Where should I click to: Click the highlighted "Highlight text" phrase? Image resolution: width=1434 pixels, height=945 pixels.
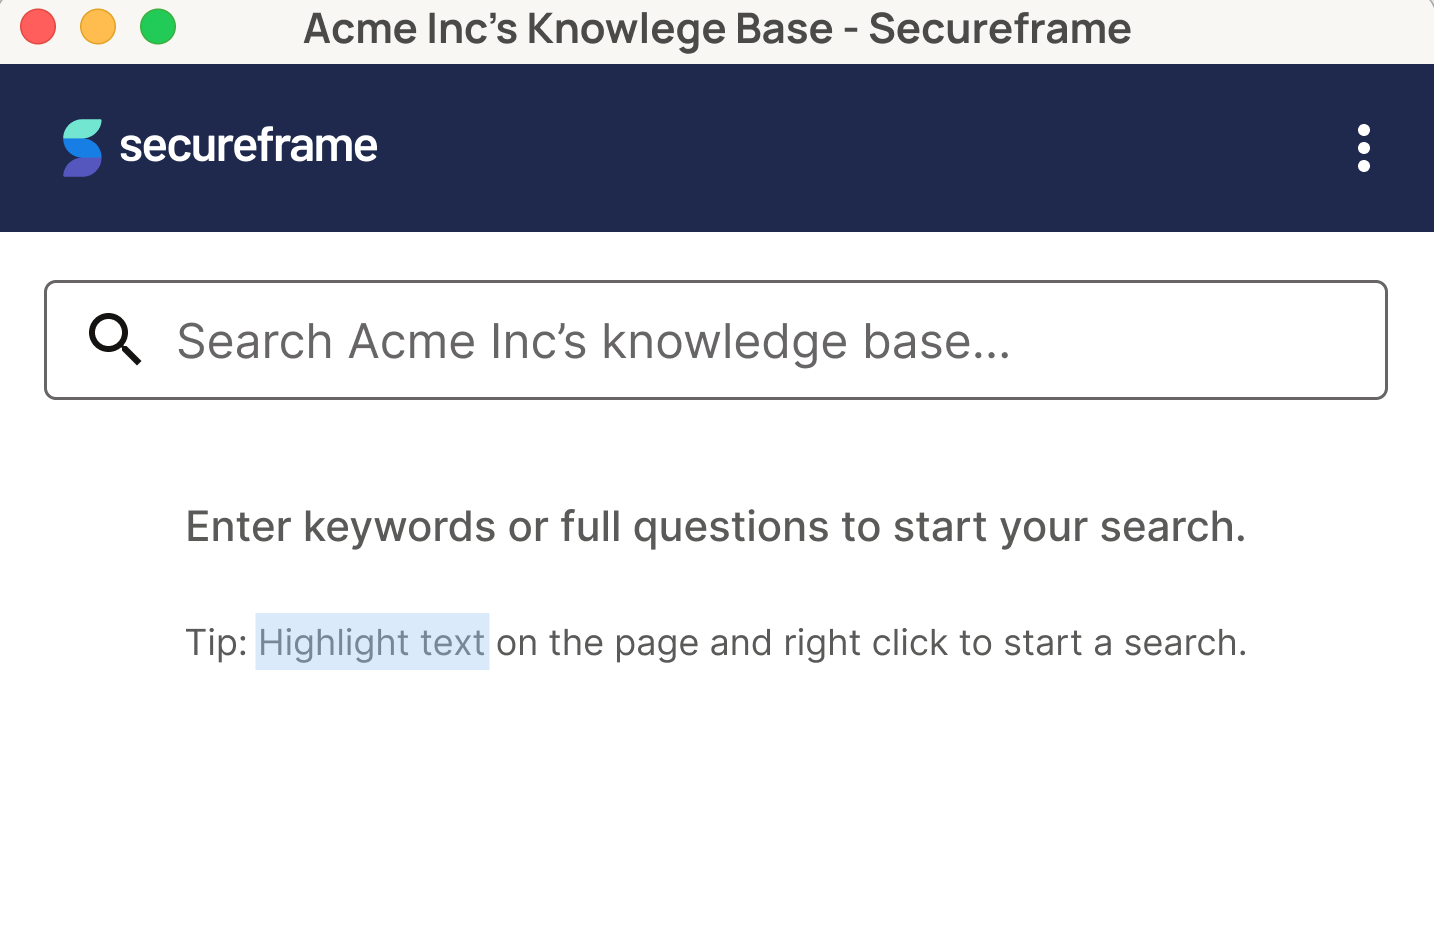point(372,642)
